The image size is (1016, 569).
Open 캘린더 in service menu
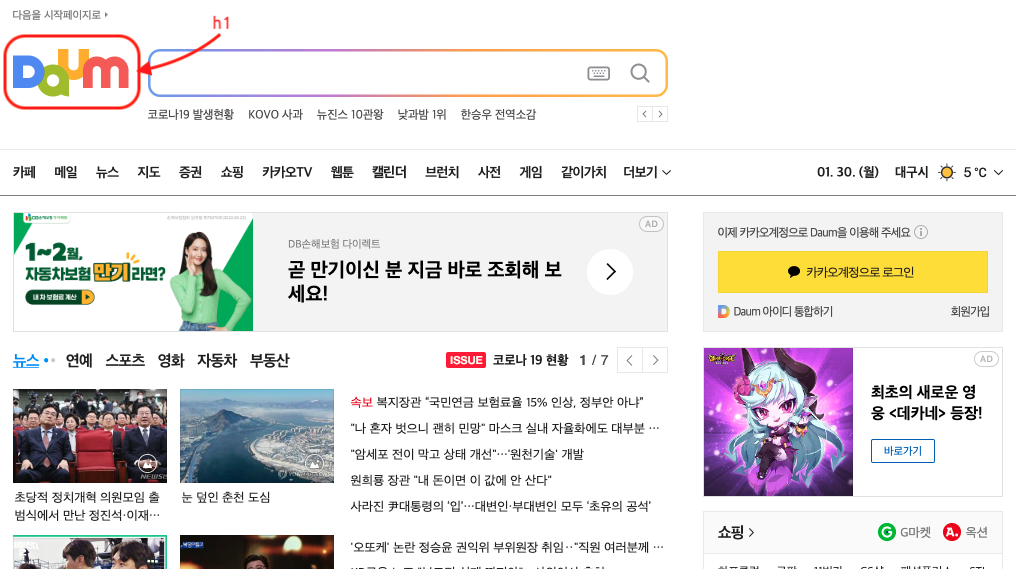tap(389, 172)
